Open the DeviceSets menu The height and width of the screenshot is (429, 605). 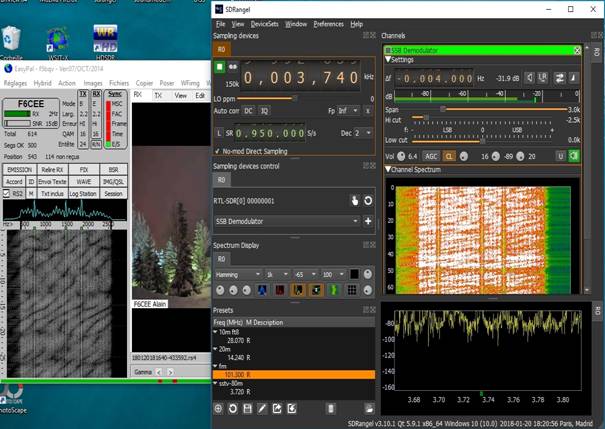point(264,24)
